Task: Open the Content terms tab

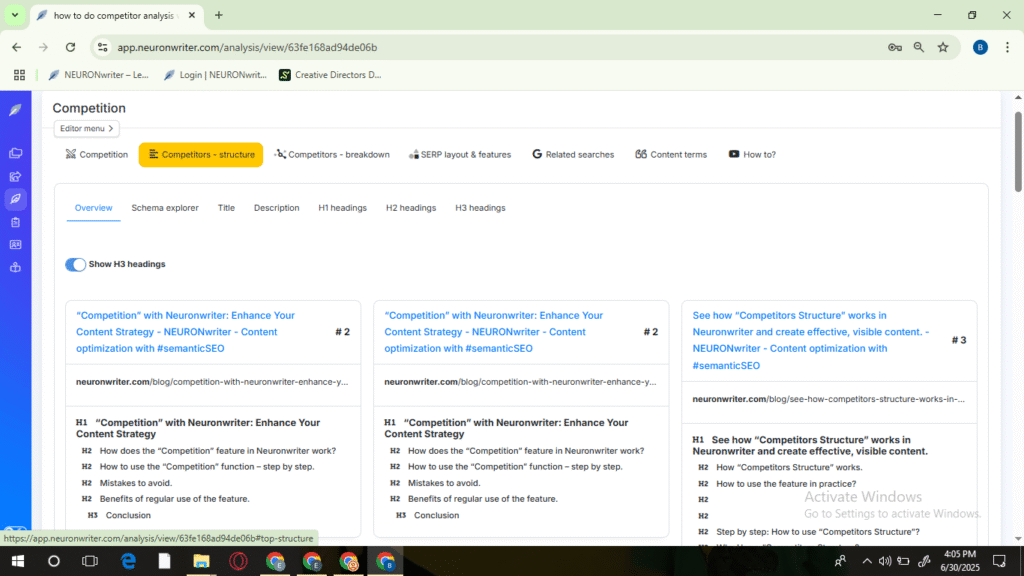Action: pyautogui.click(x=671, y=155)
